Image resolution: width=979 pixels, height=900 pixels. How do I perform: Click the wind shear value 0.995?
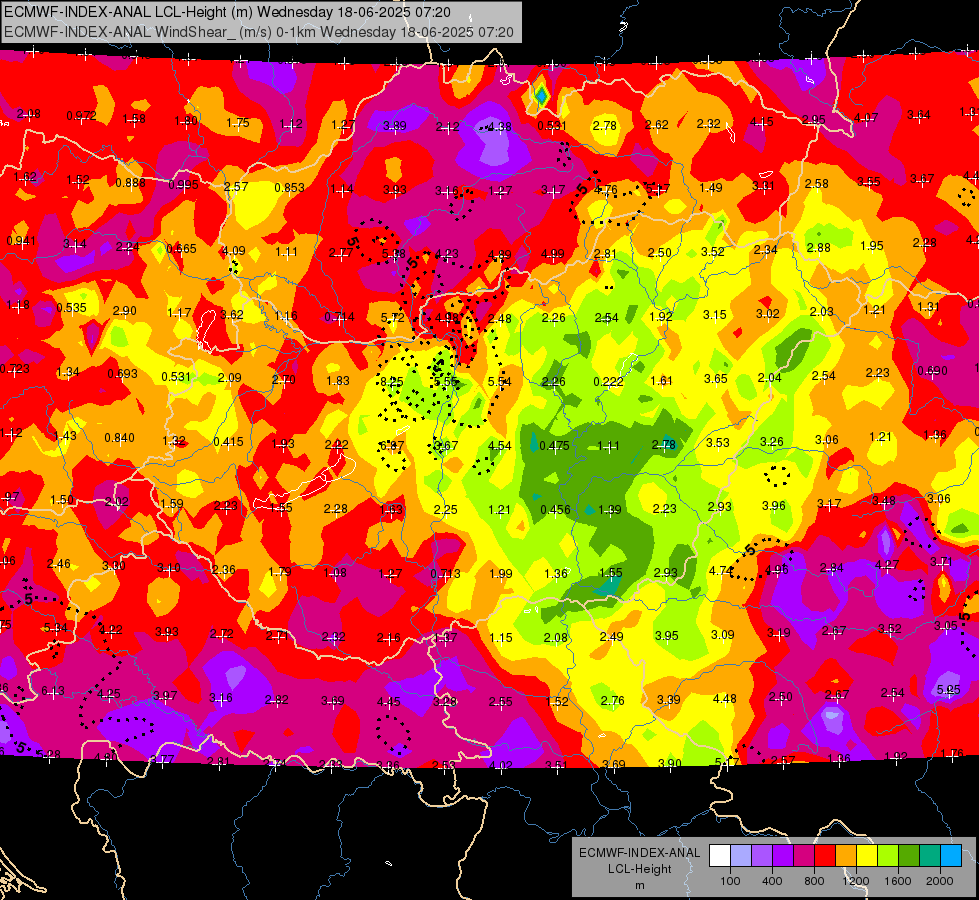(x=184, y=185)
